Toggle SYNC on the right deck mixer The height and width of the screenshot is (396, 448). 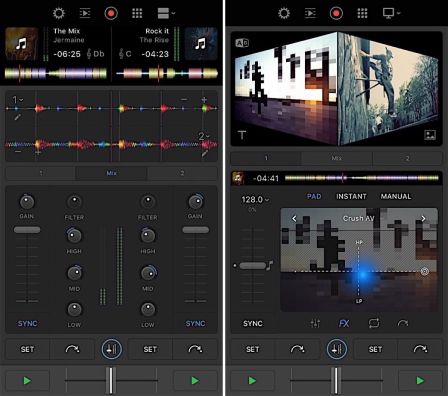(195, 323)
